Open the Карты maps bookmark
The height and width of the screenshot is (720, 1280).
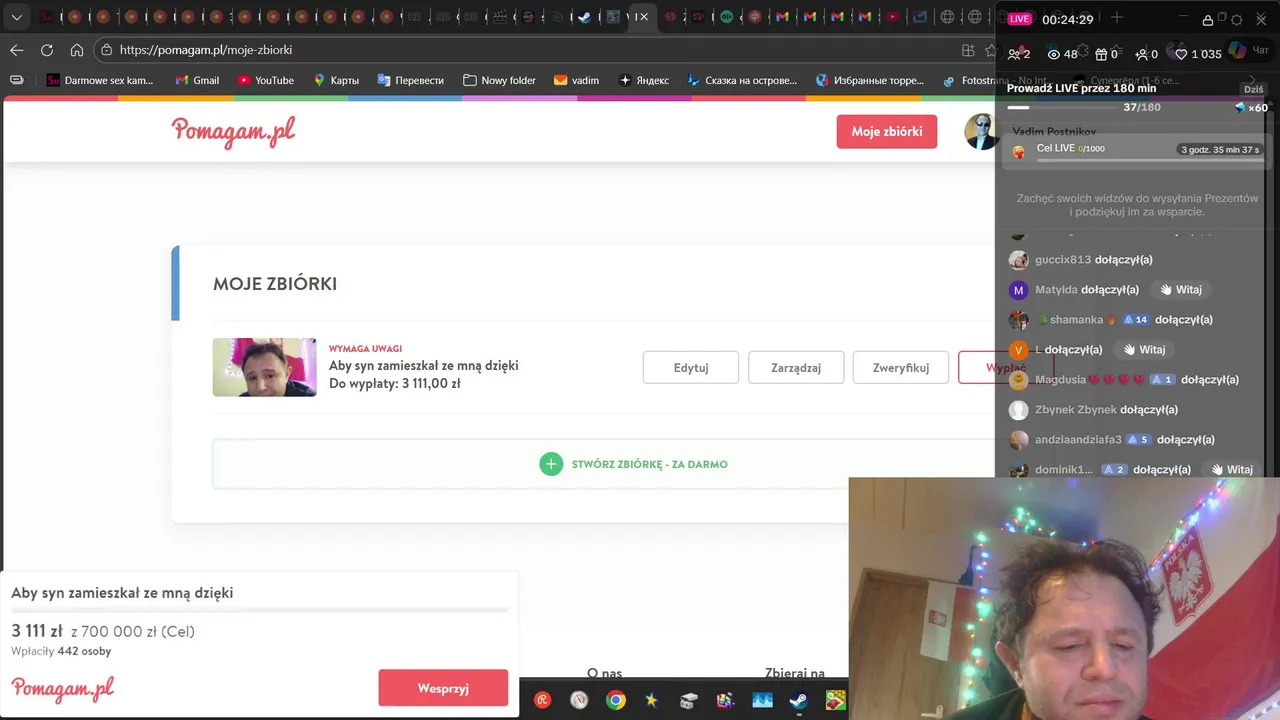tap(336, 80)
